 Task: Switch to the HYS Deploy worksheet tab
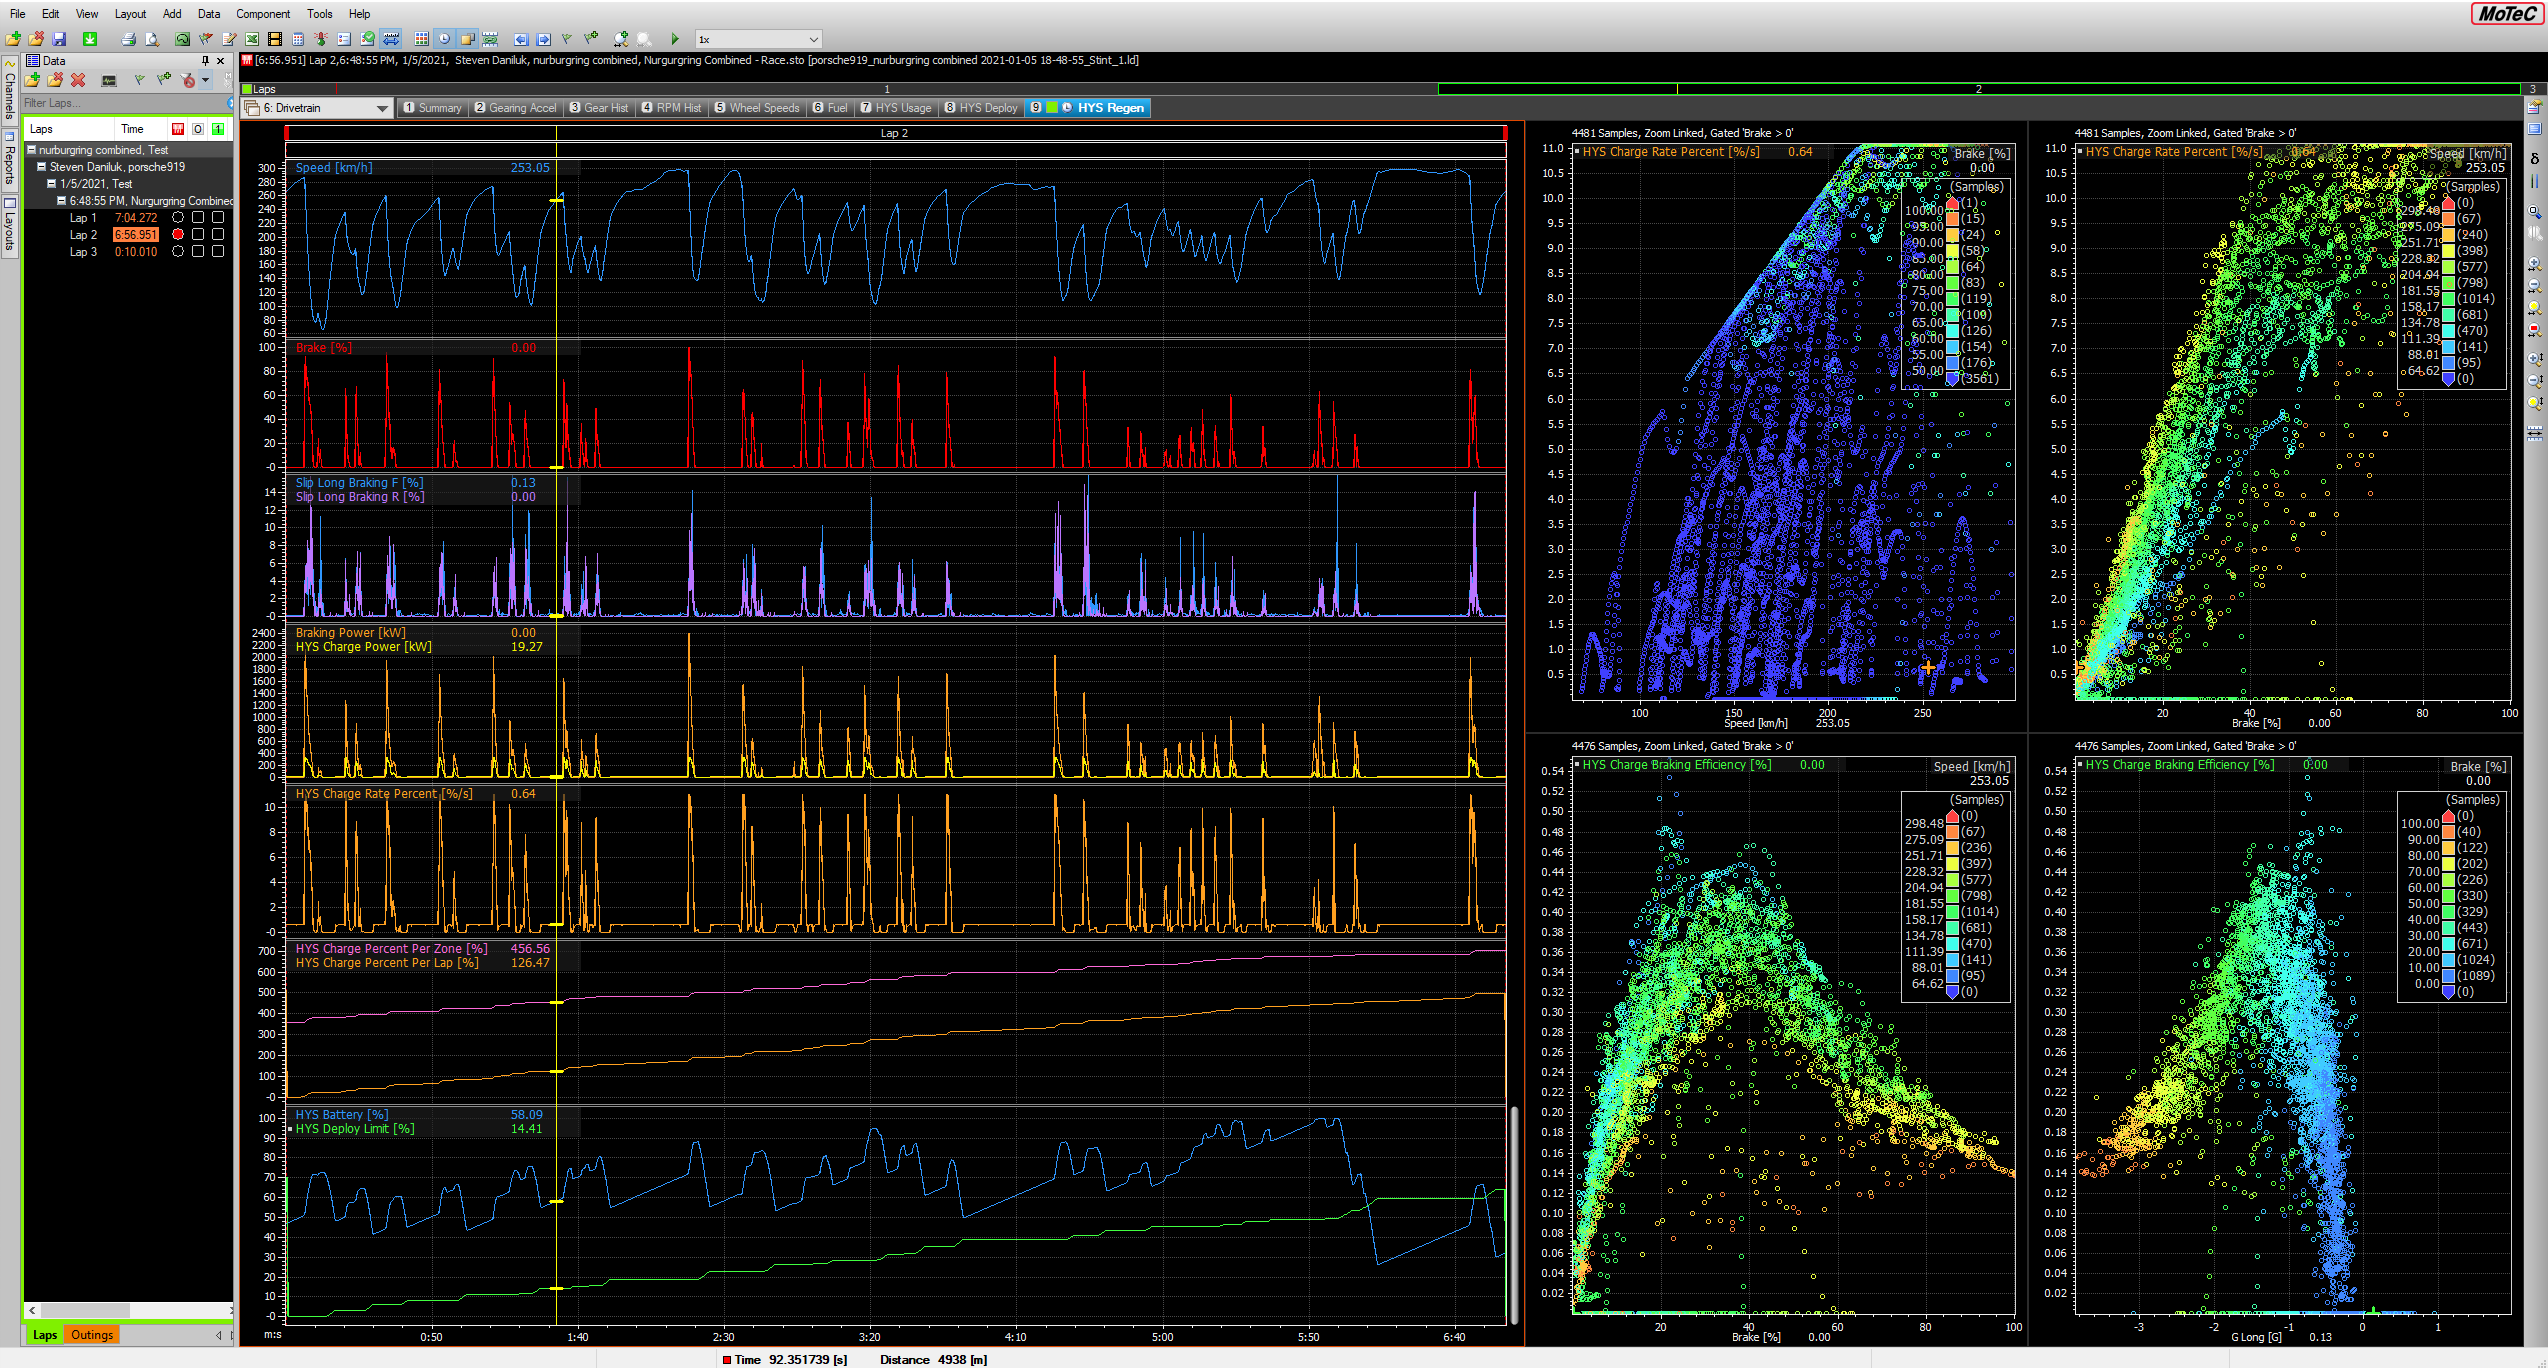(981, 108)
